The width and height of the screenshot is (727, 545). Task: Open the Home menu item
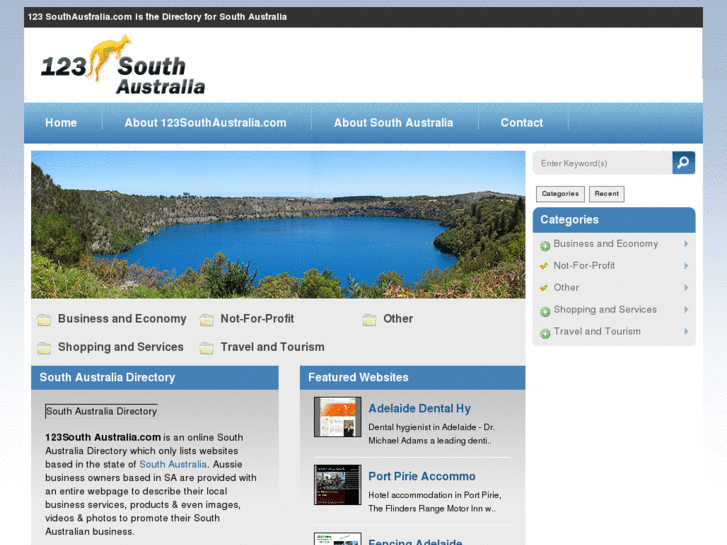61,123
